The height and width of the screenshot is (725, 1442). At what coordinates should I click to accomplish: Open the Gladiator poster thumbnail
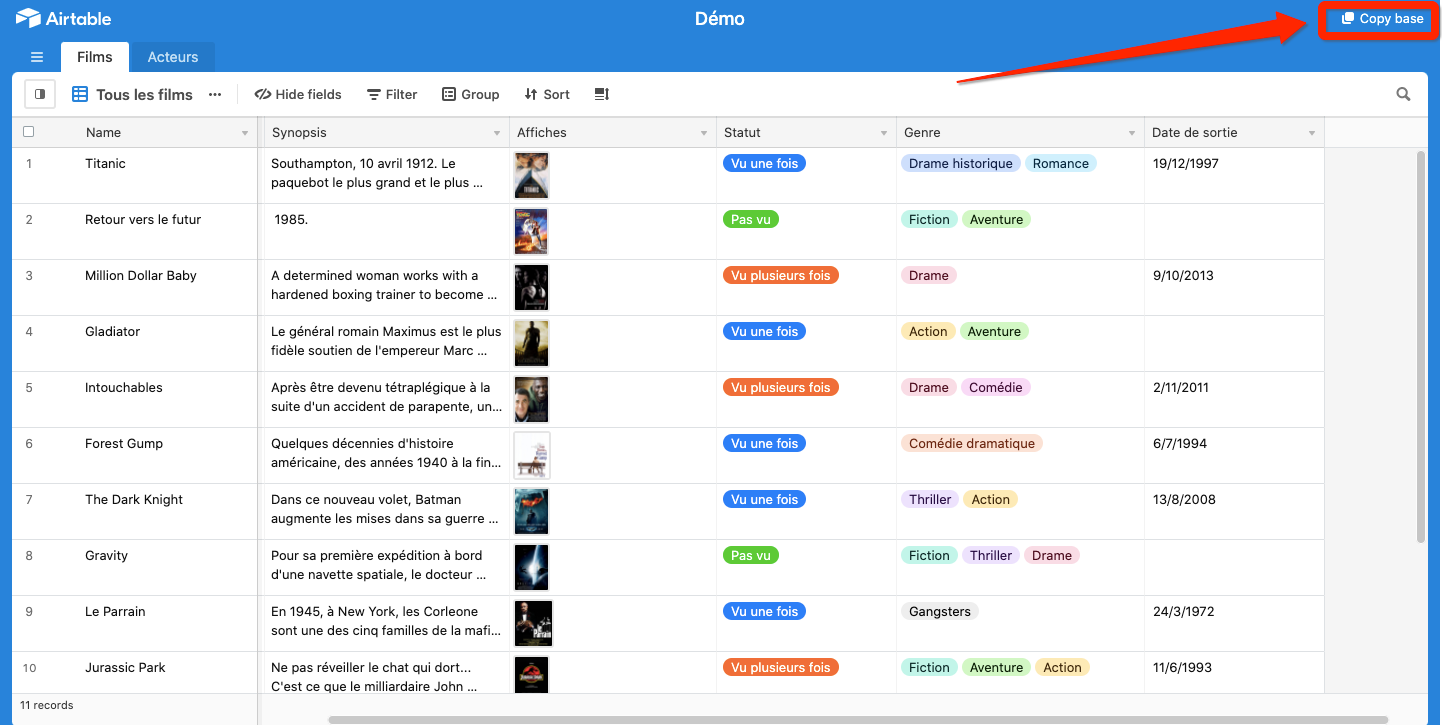[531, 344]
